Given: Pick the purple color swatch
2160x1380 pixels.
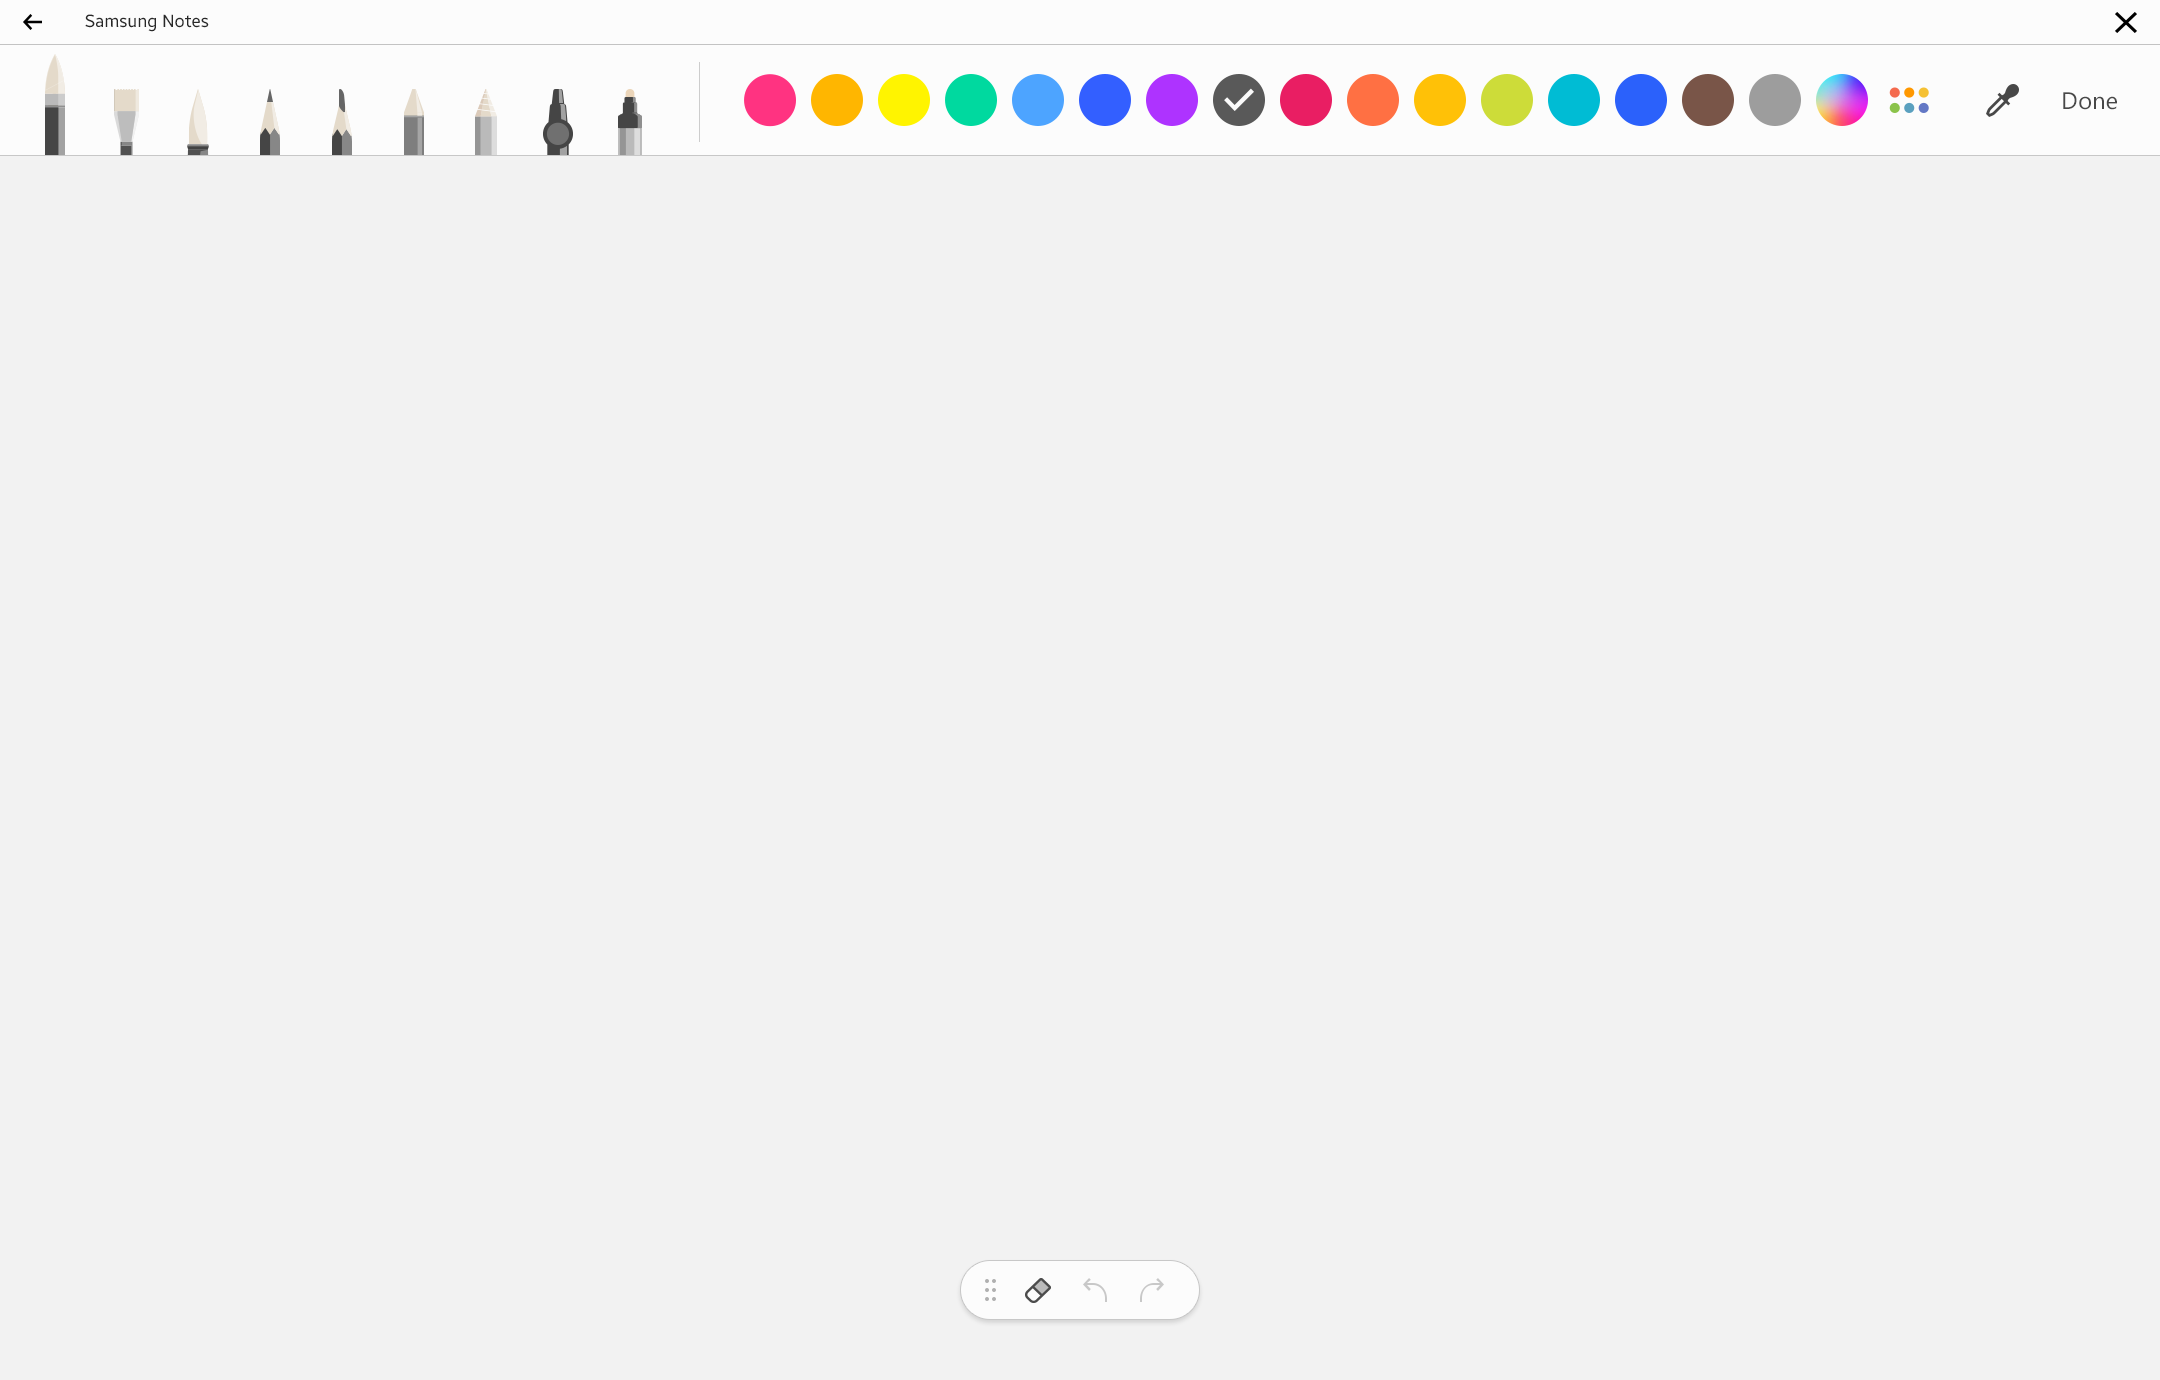Looking at the screenshot, I should pyautogui.click(x=1172, y=100).
